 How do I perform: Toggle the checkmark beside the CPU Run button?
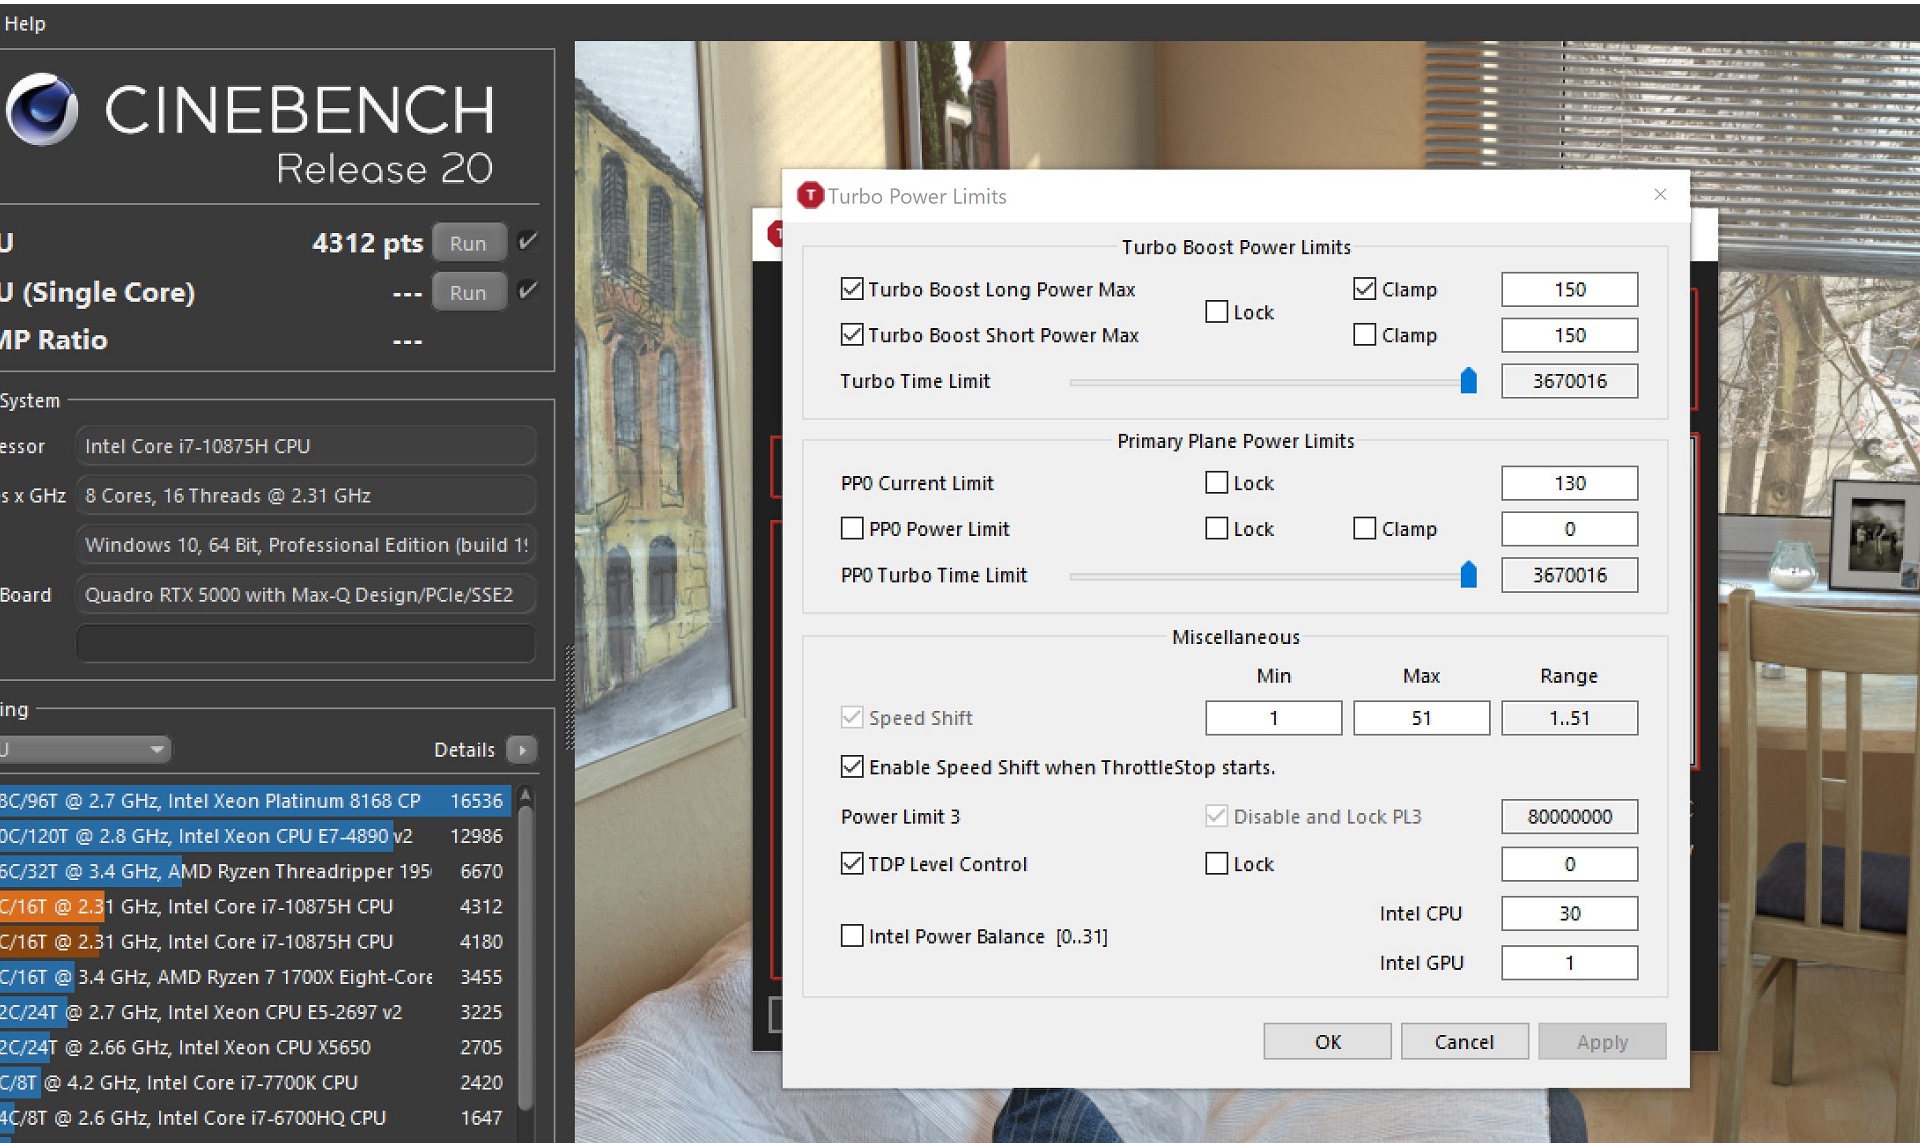tap(527, 241)
